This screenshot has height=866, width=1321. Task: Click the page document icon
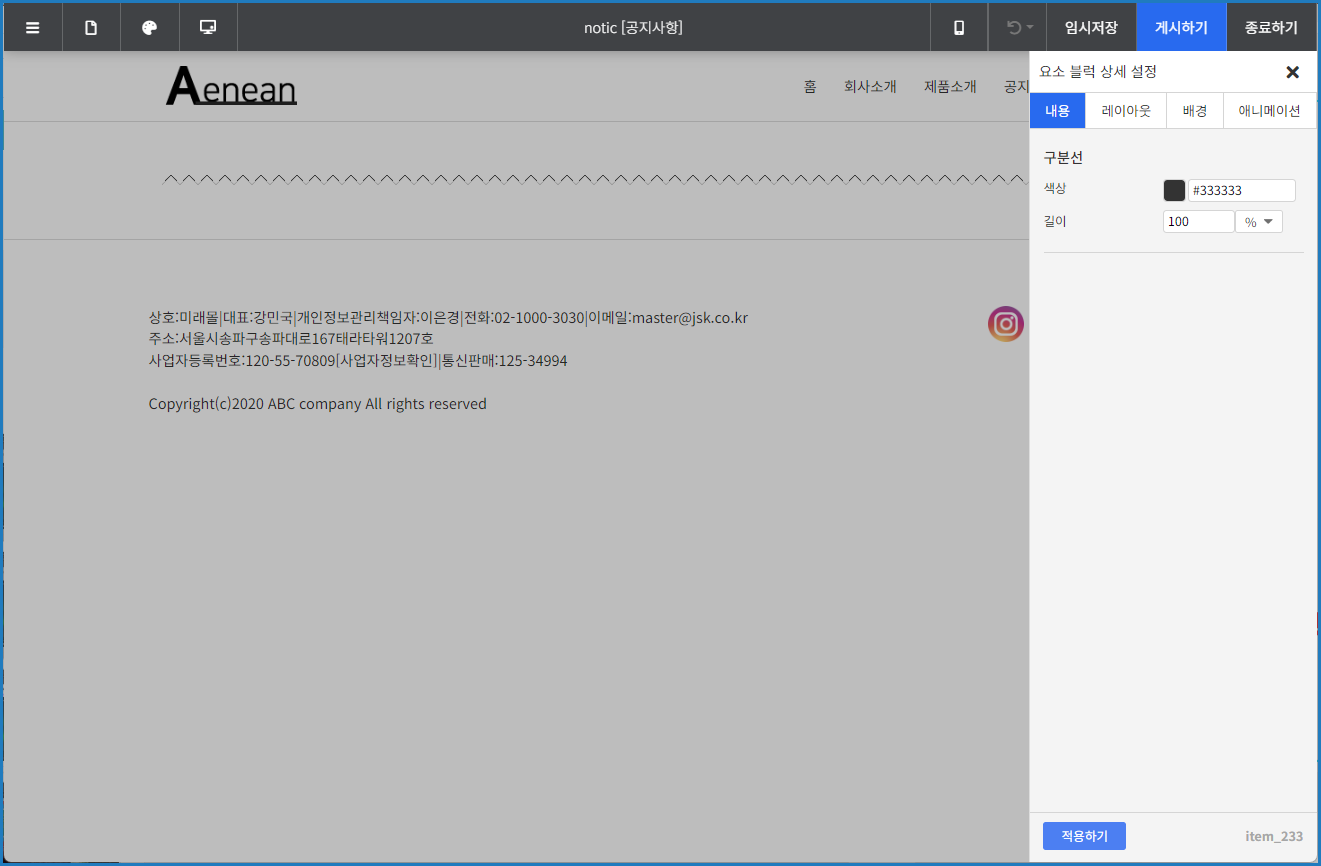91,28
